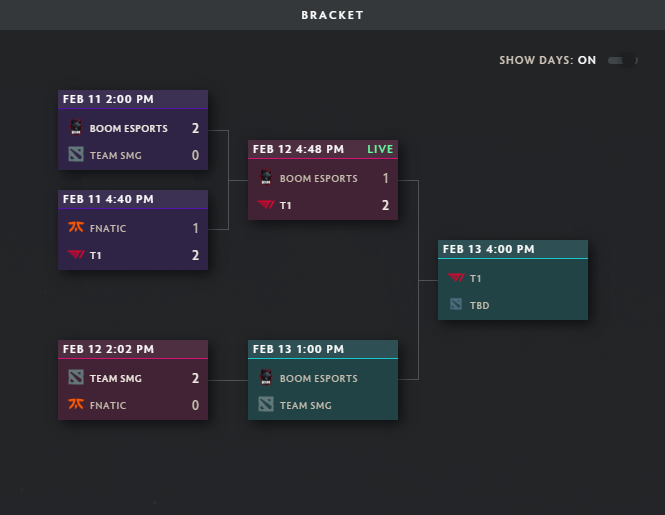The width and height of the screenshot is (665, 515).
Task: Click BOOM Esports logo in Feb 11 2:00 PM match
Action: click(x=76, y=128)
